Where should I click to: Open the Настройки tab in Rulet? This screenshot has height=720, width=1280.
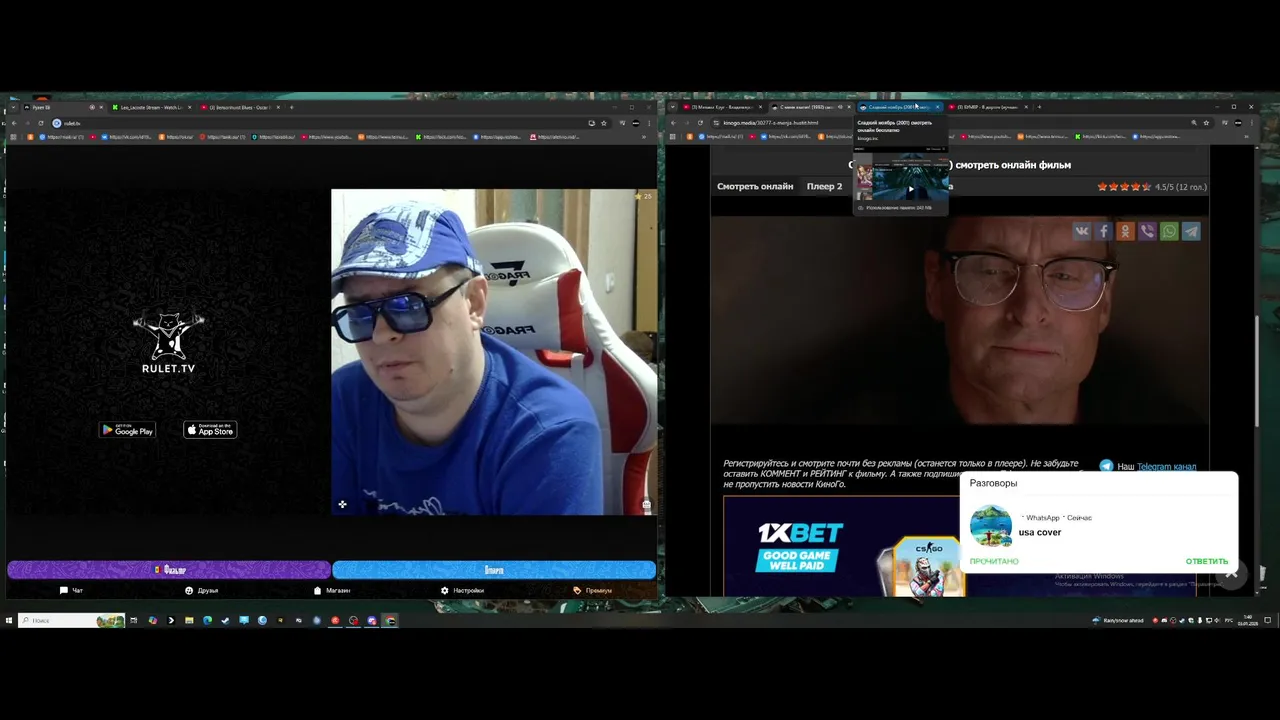click(462, 591)
